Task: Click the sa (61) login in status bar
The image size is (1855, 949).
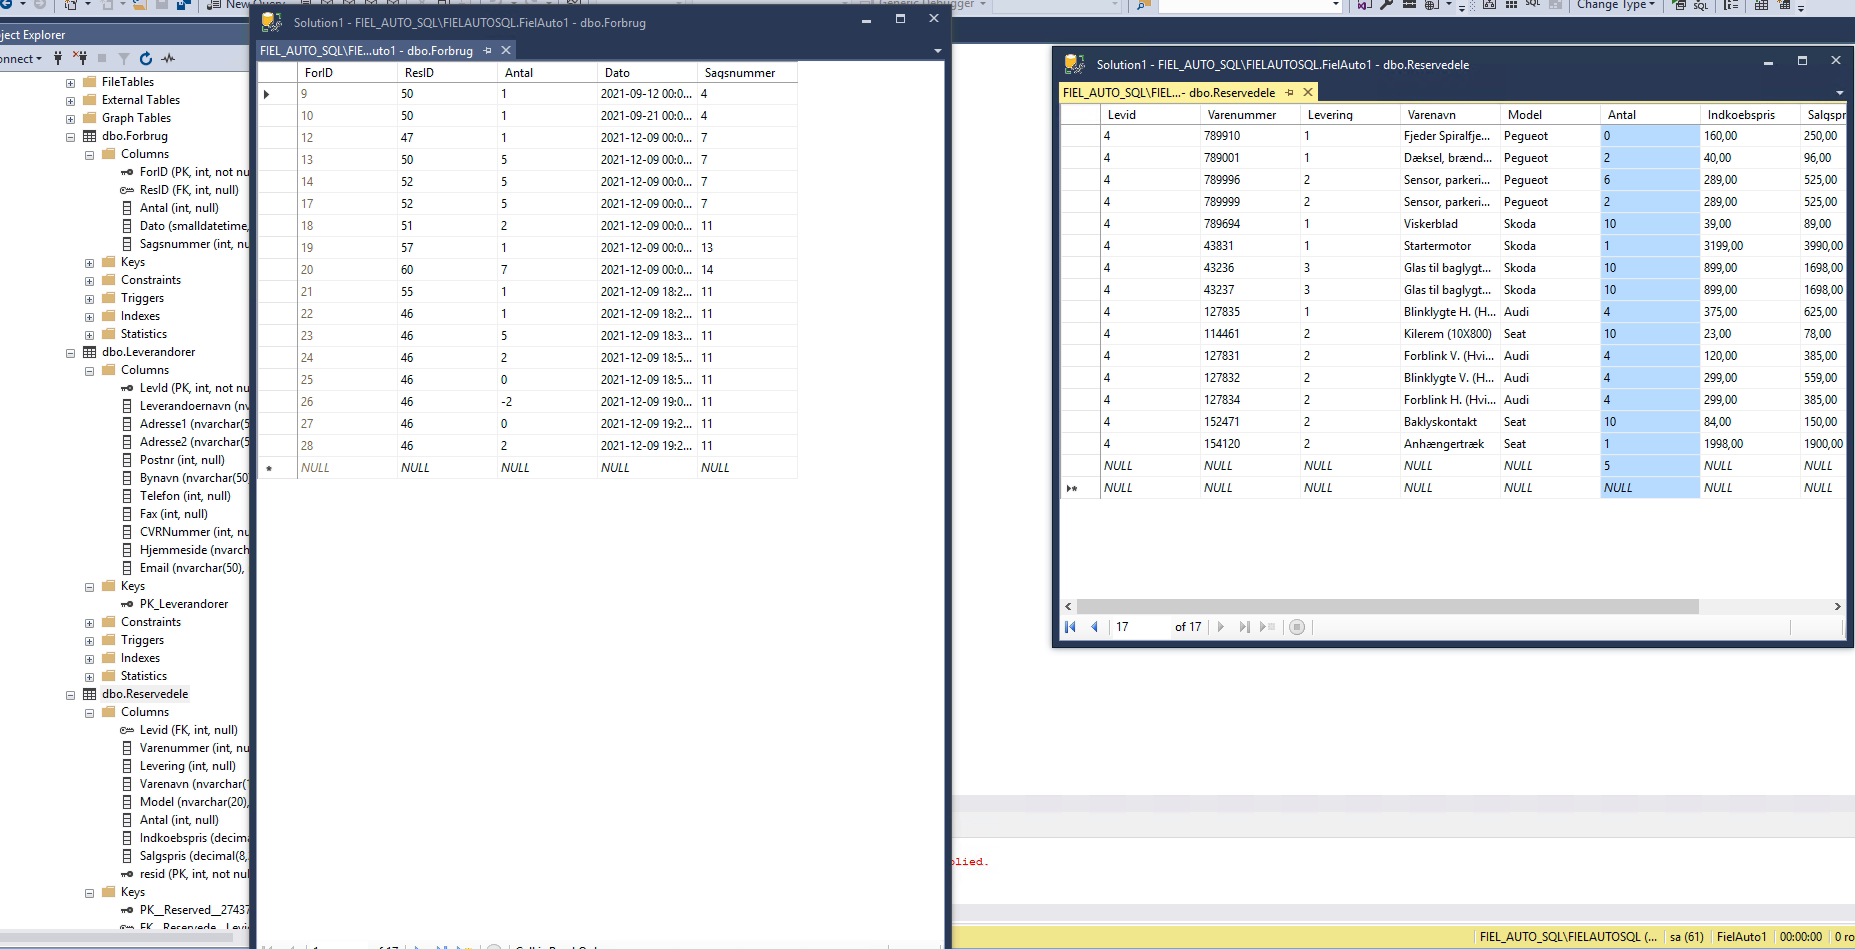Action: 1686,937
